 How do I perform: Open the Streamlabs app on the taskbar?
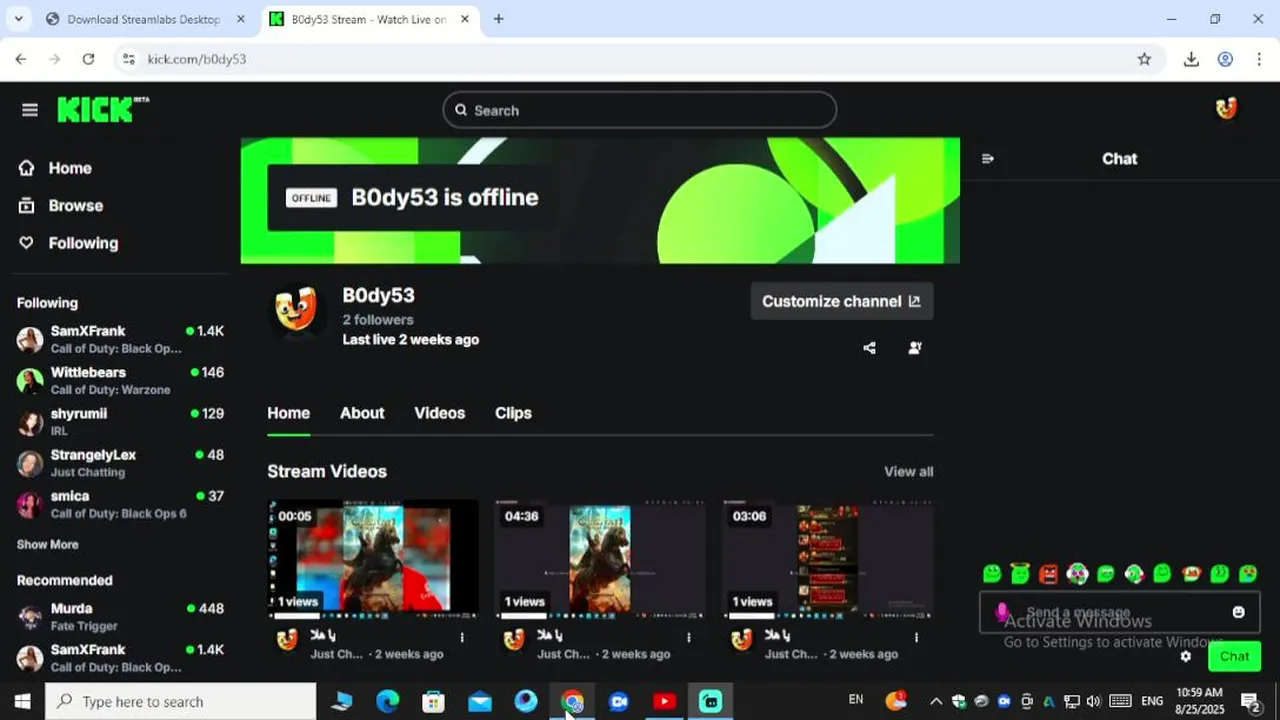click(710, 702)
